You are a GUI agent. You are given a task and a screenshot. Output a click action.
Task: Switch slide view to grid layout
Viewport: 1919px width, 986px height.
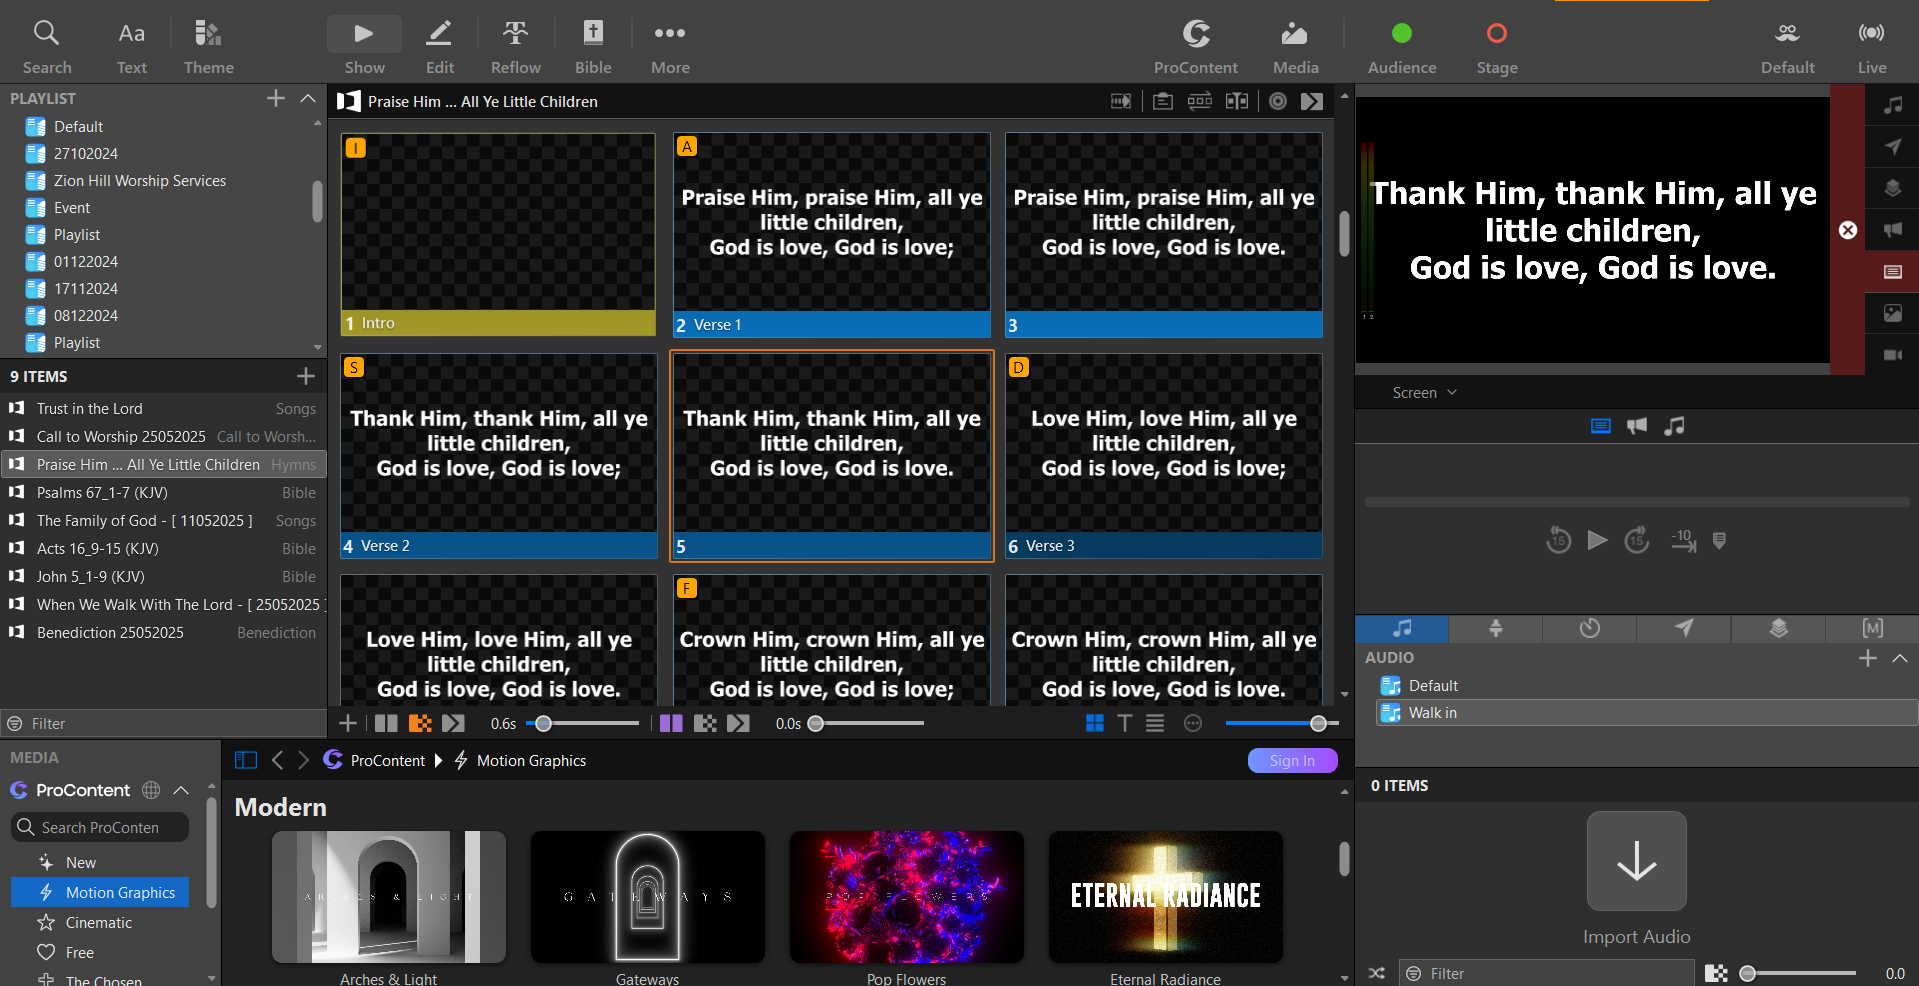(x=1095, y=723)
